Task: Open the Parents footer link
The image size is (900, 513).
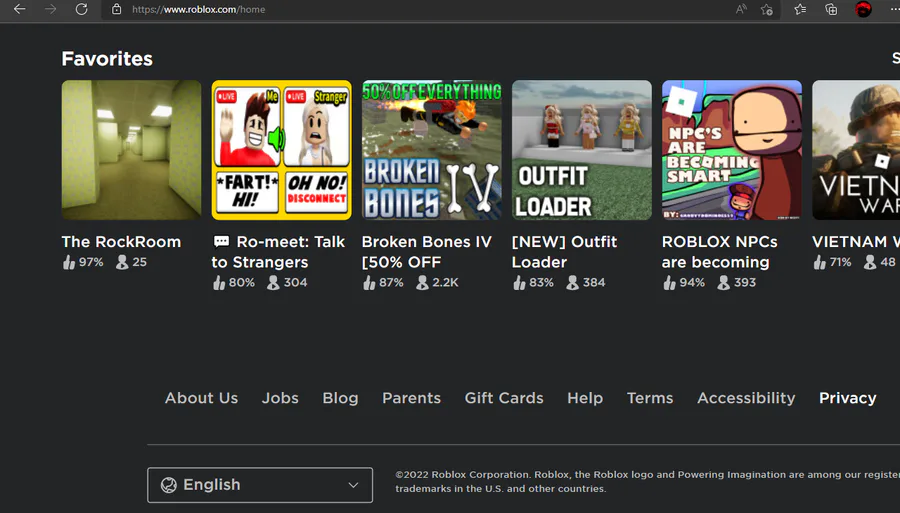Action: coord(412,398)
